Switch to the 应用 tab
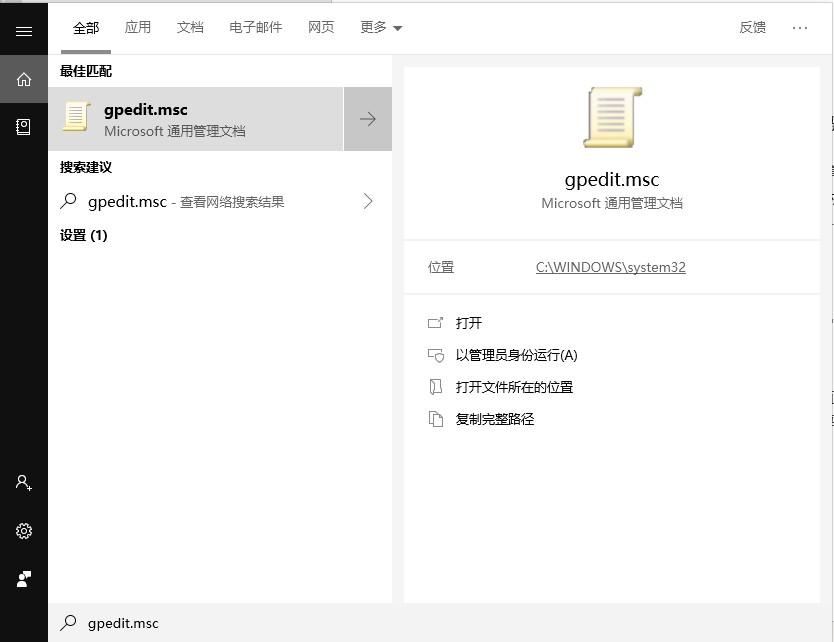 [x=138, y=27]
